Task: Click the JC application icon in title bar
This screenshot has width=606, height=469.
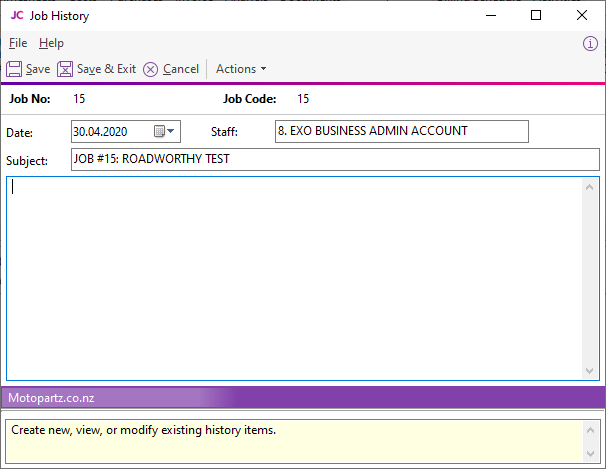Action: click(16, 15)
